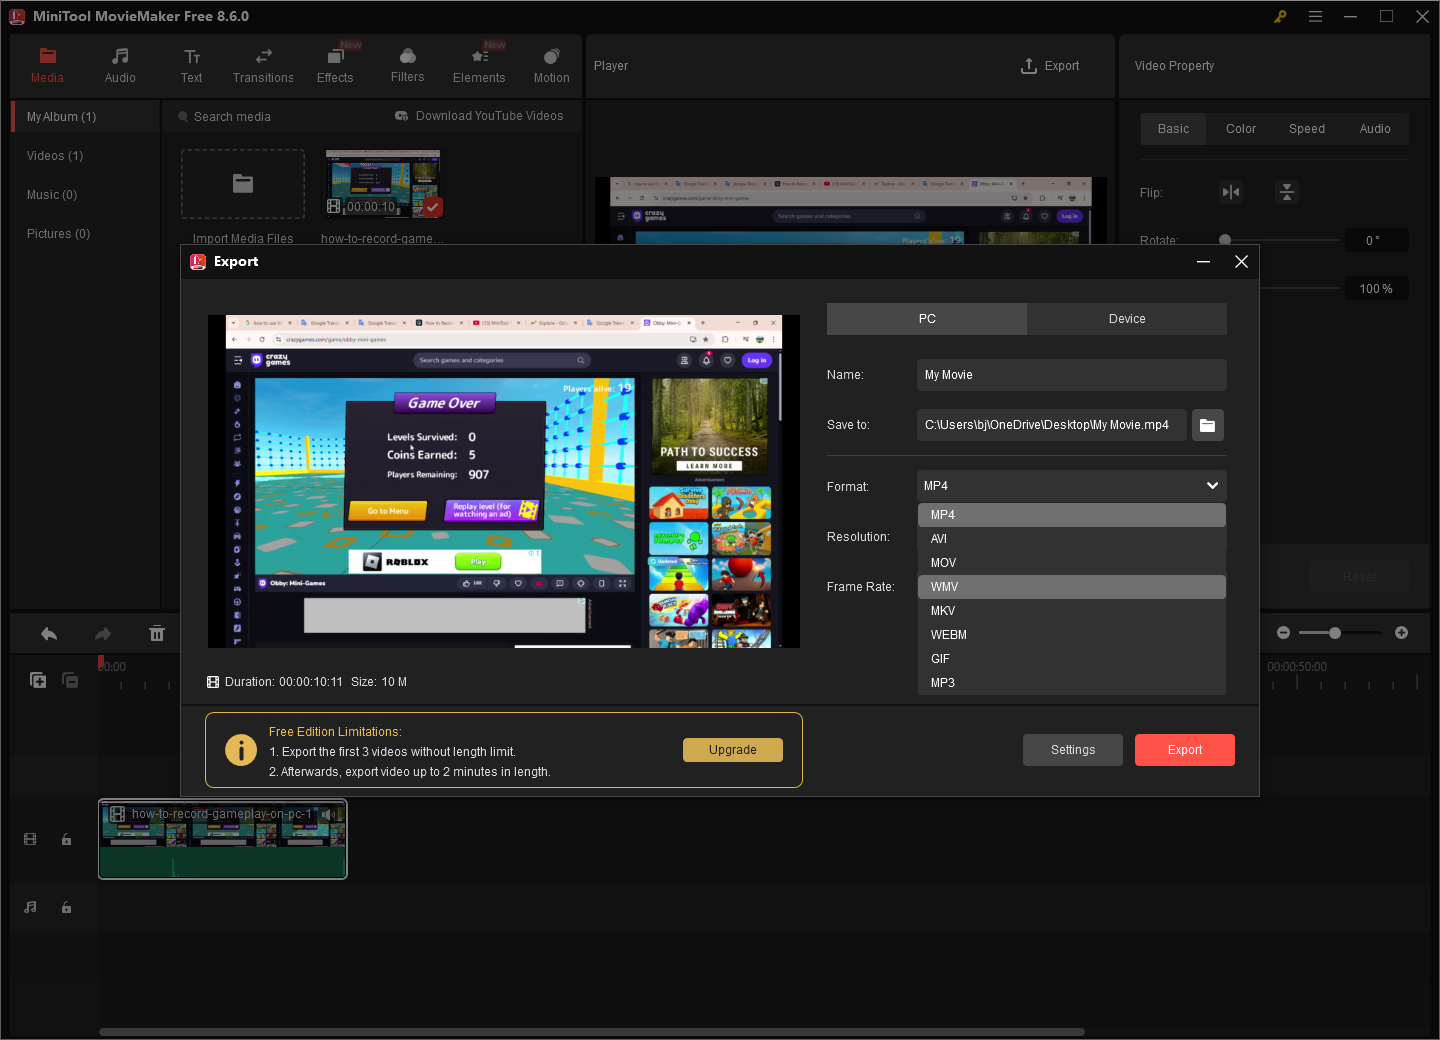Click the undo arrow icon
Screen dimensions: 1440x1040
pos(49,634)
